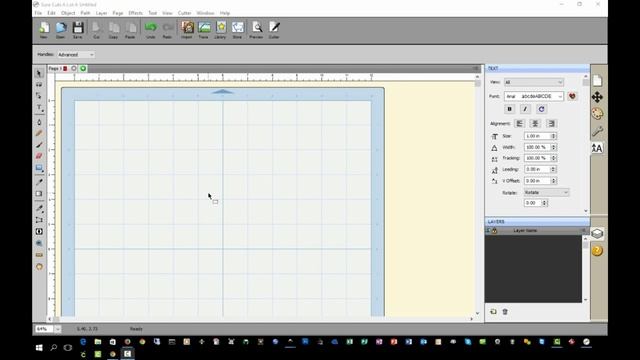Screen dimensions: 640x360
Task: Open the zoom percentage dropdown
Action: (58, 329)
